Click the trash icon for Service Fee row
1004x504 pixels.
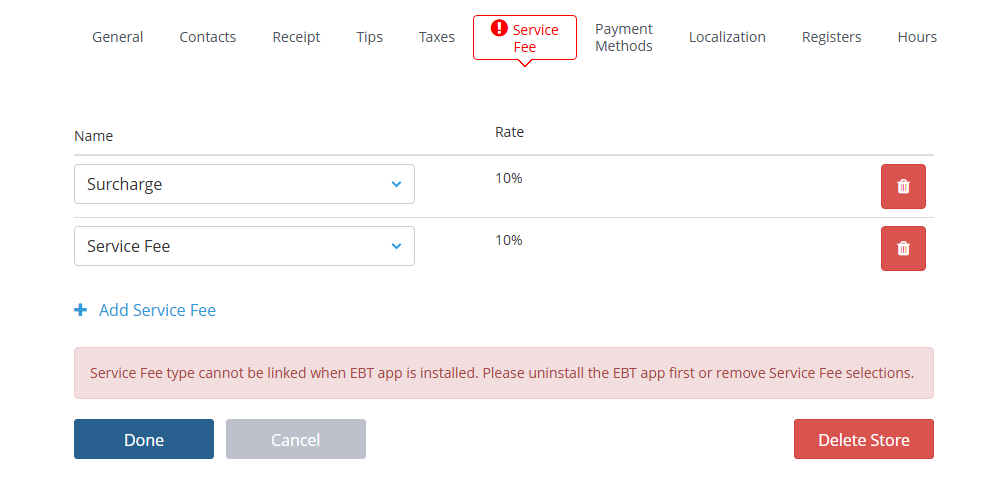tap(903, 249)
